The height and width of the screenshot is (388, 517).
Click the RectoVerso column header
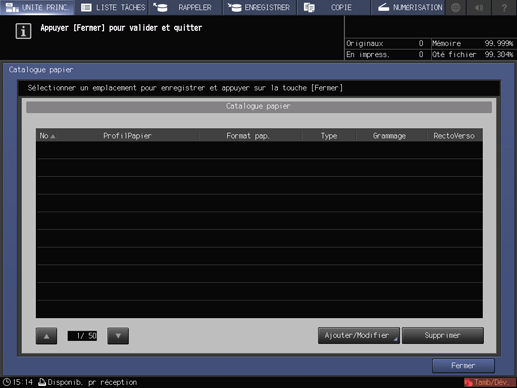(x=454, y=136)
